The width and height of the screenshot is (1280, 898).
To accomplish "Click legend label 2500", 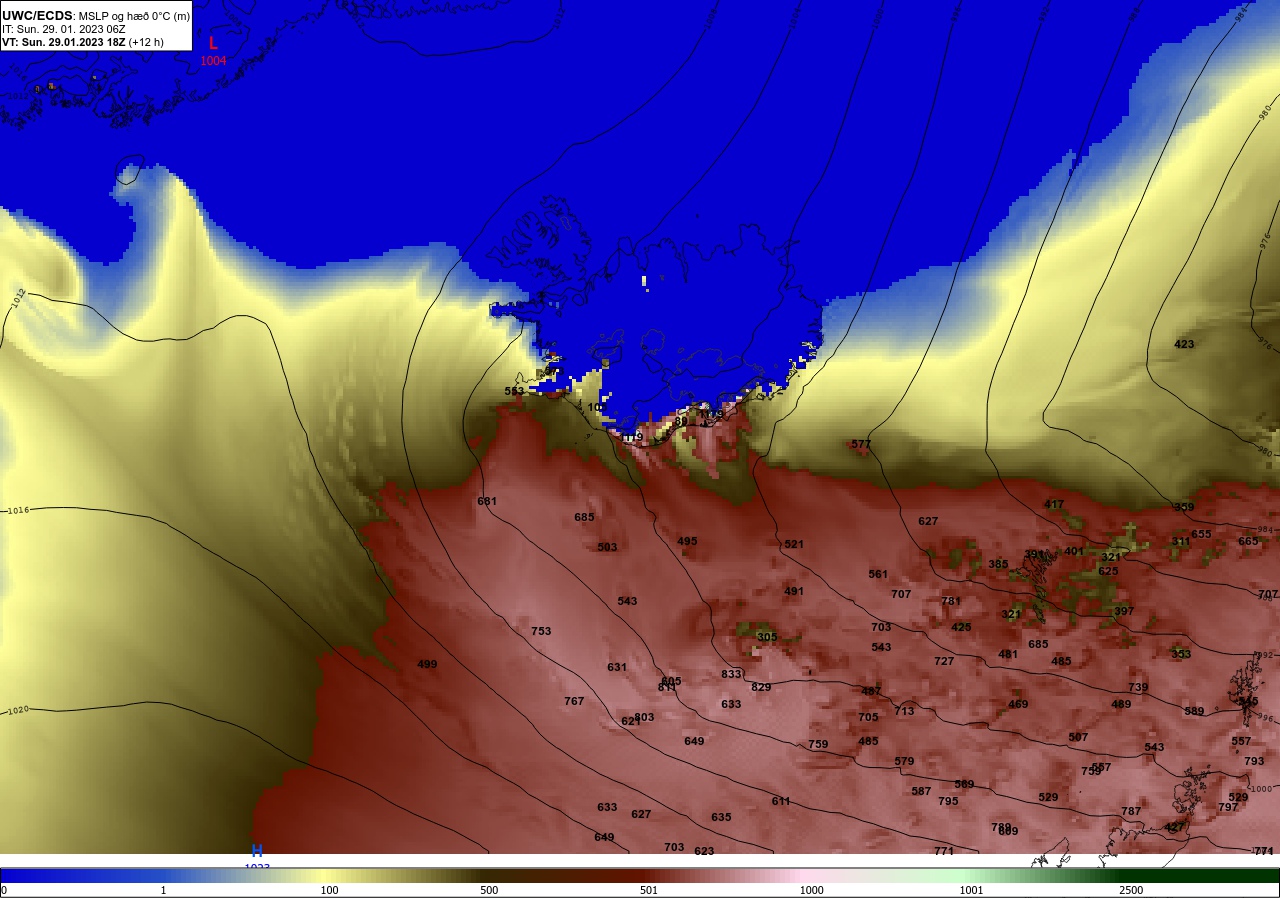I will coord(1132,890).
